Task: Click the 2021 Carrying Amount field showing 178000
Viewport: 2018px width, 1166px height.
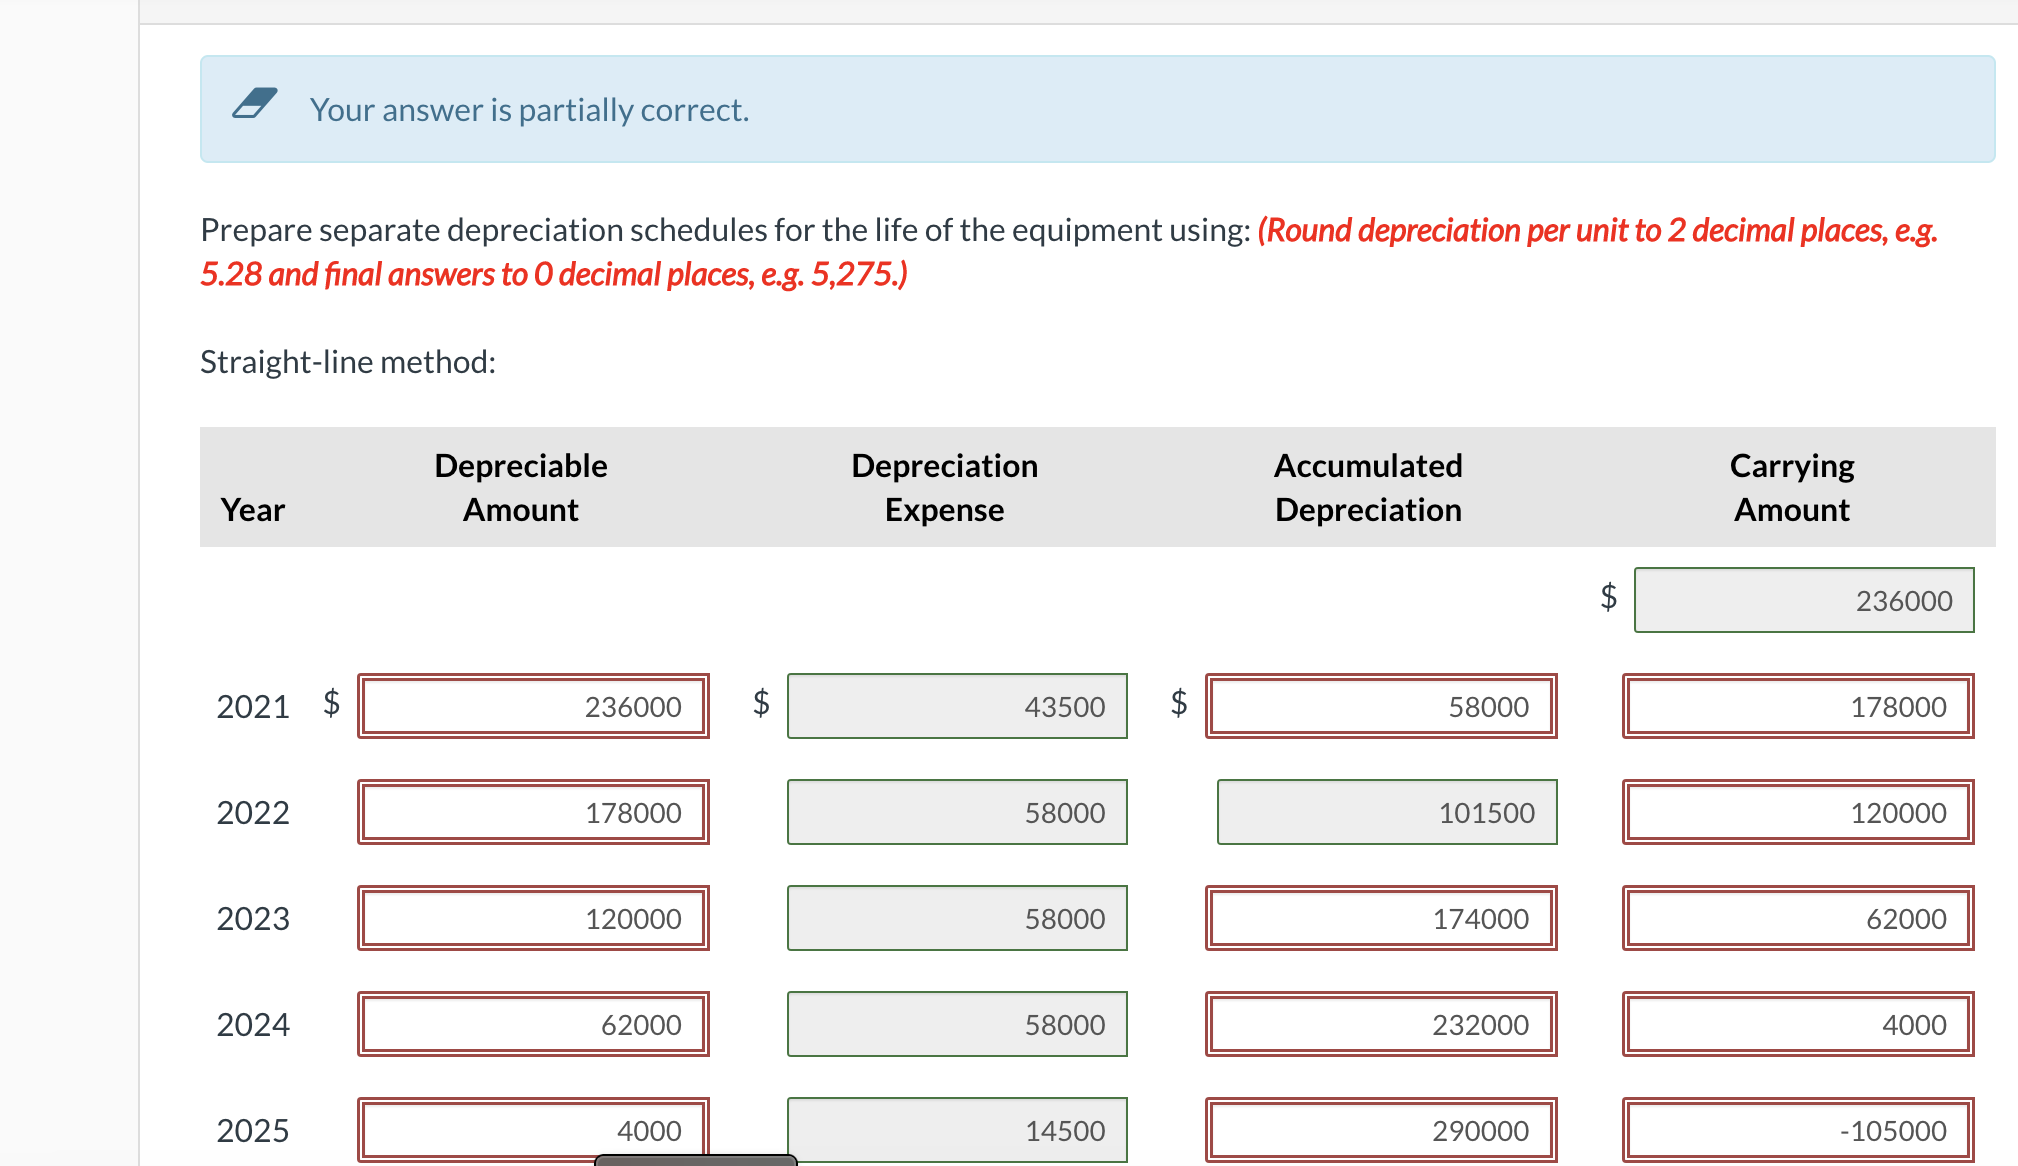Action: pyautogui.click(x=1798, y=706)
